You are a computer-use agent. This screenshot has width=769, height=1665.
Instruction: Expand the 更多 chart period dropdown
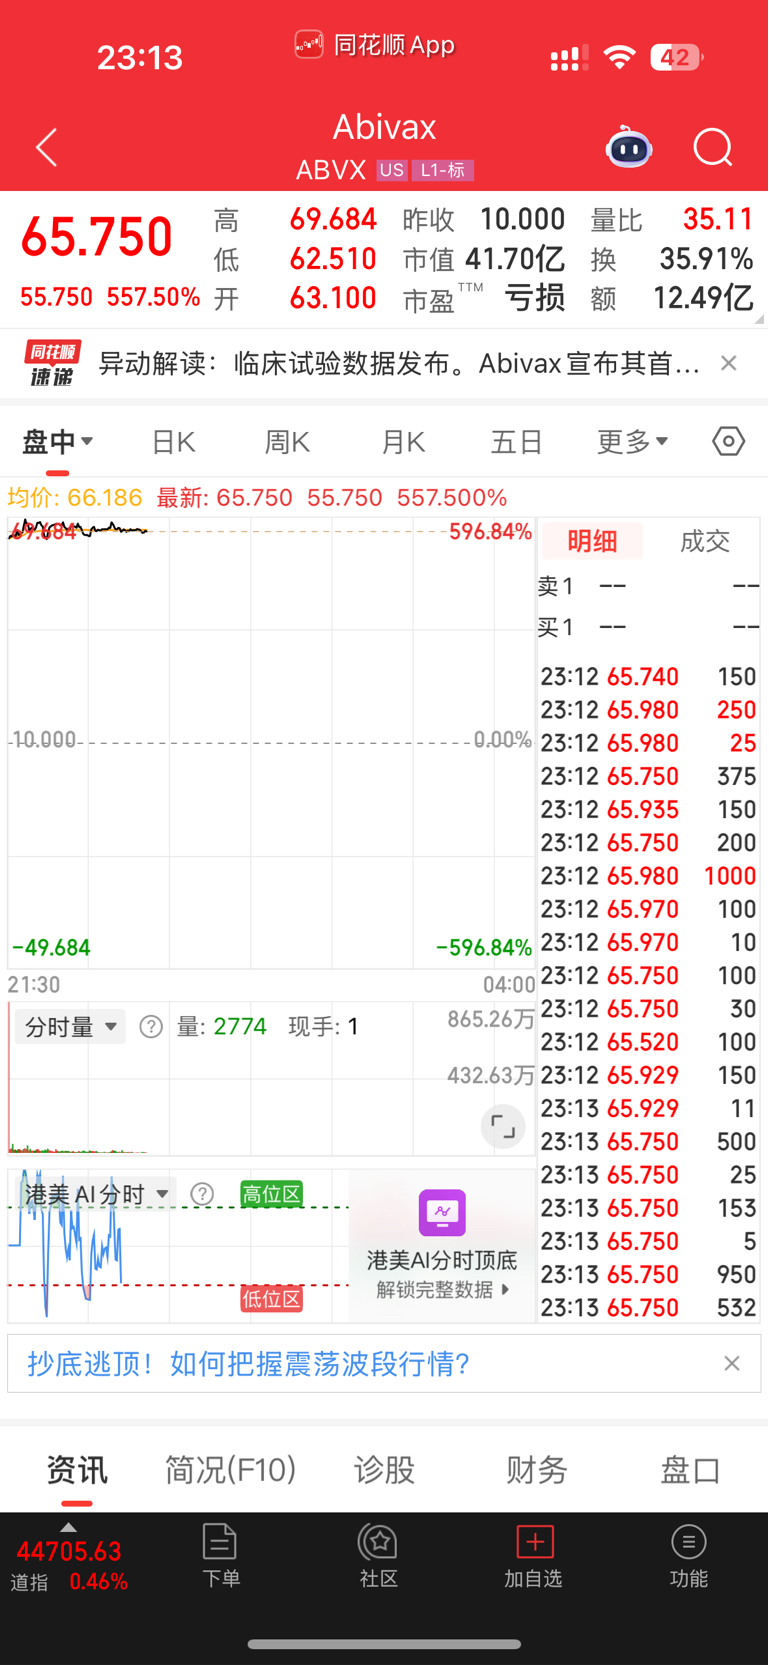pyautogui.click(x=632, y=441)
